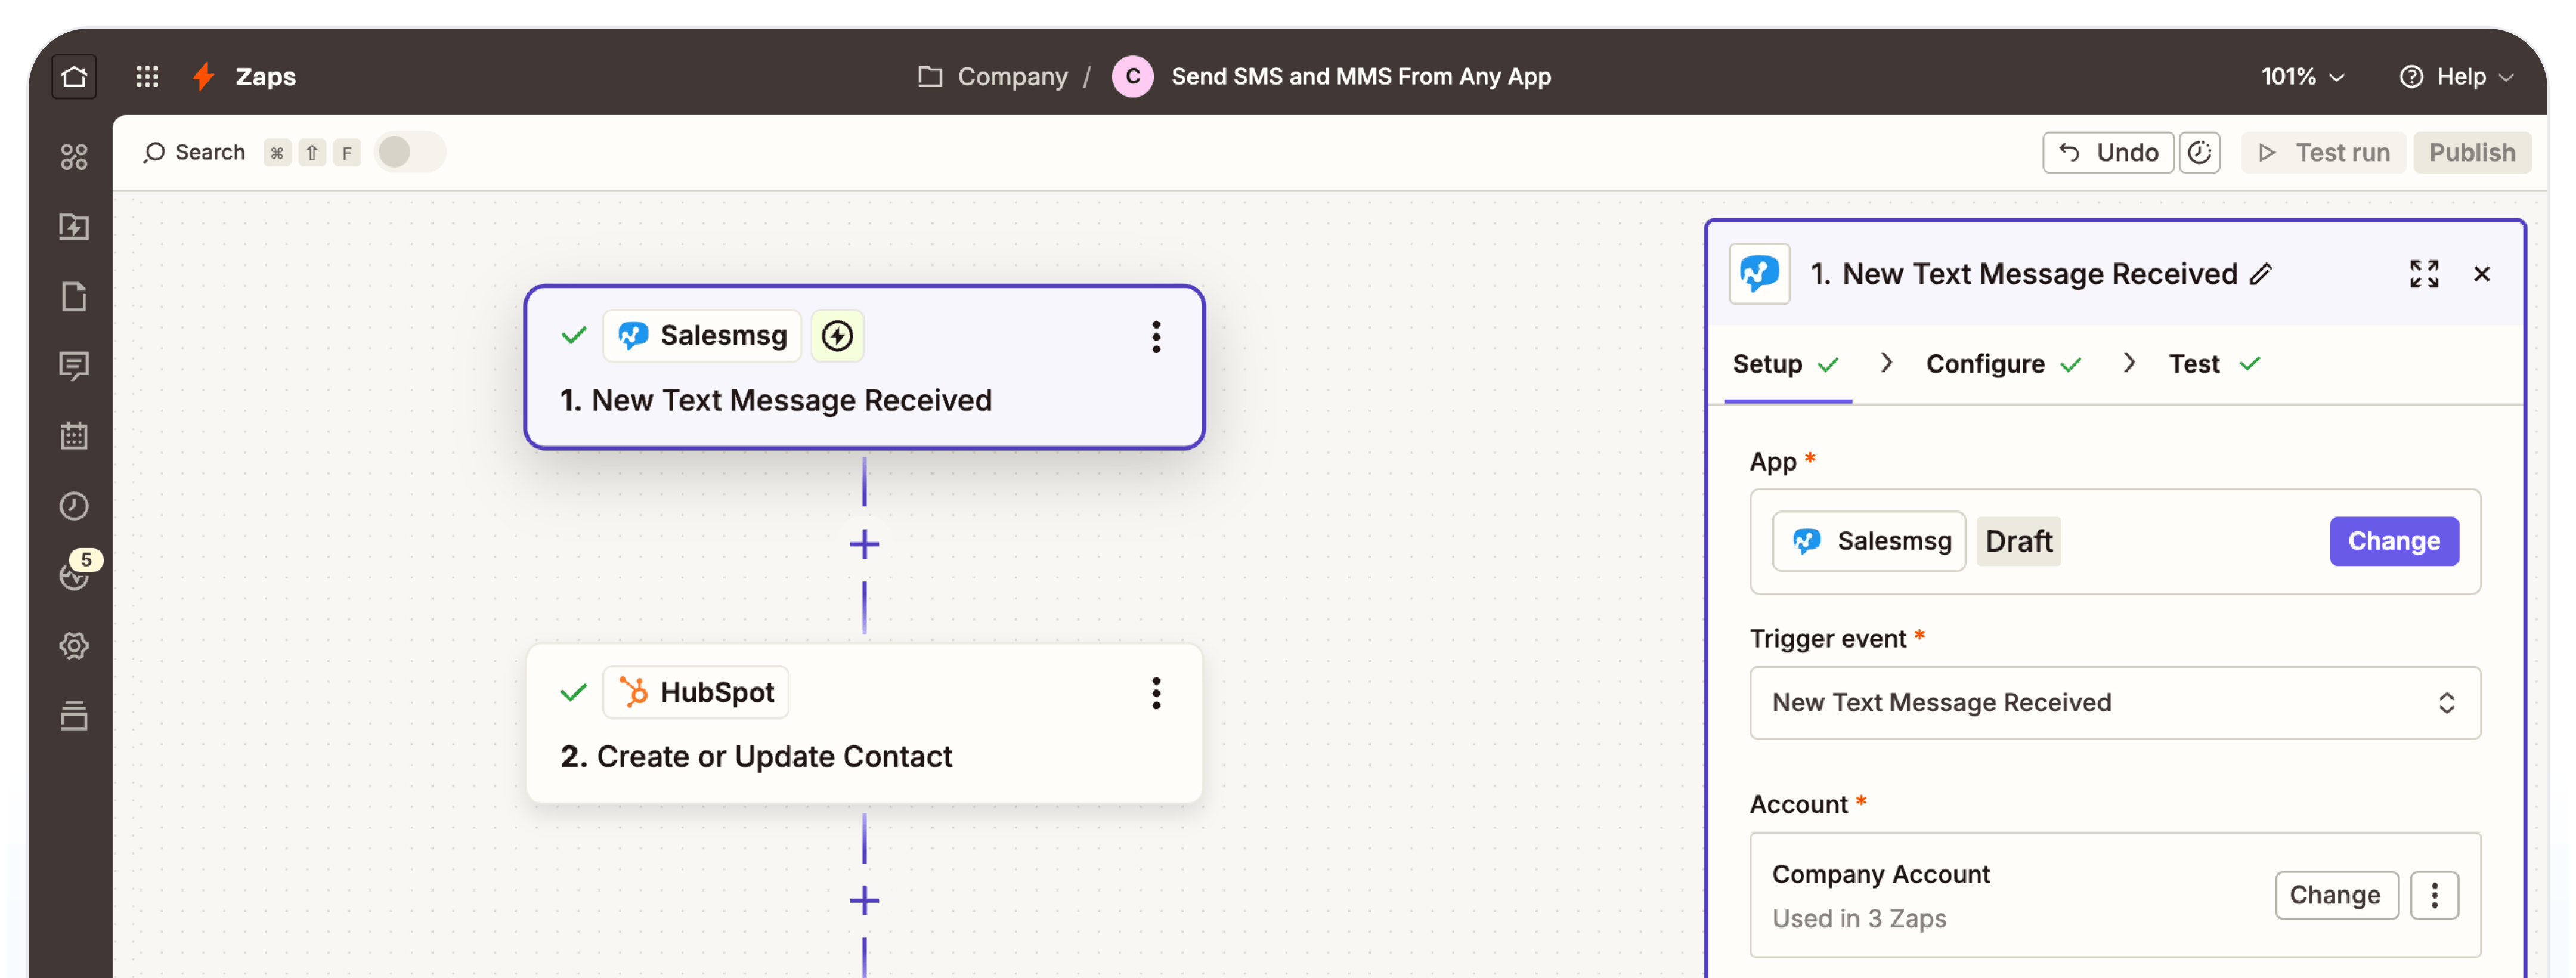The height and width of the screenshot is (978, 2576).
Task: Click the version history icon beside Undo
Action: 2199,152
